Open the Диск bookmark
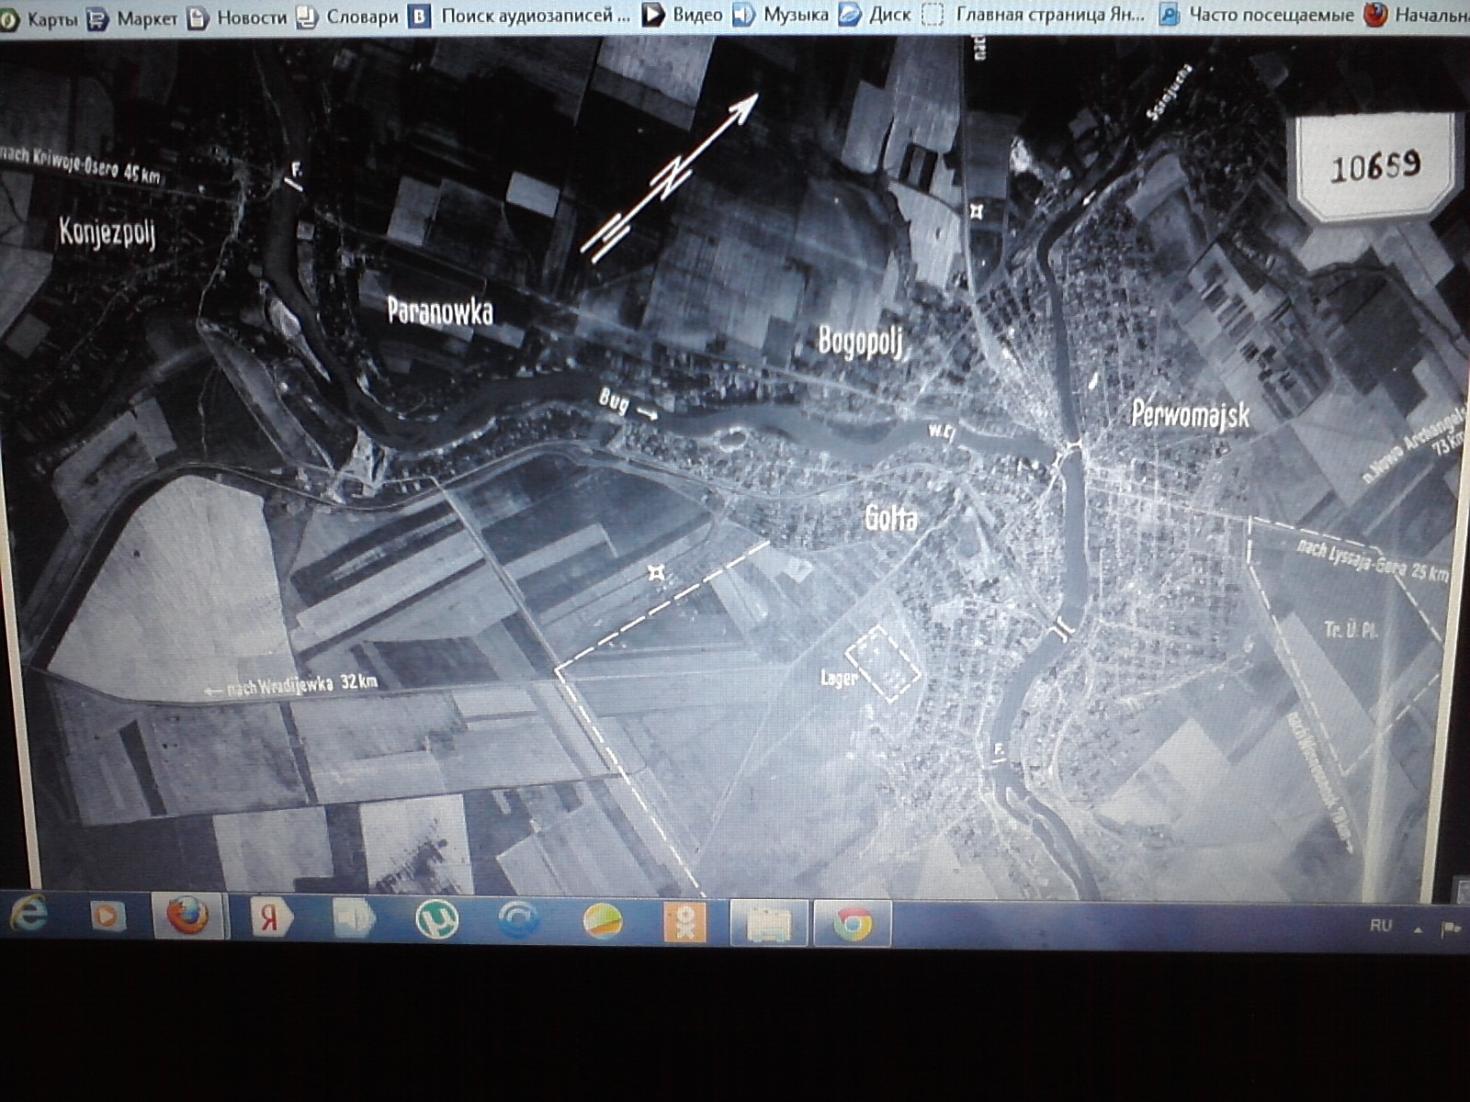The width and height of the screenshot is (1470, 1102). click(x=875, y=15)
